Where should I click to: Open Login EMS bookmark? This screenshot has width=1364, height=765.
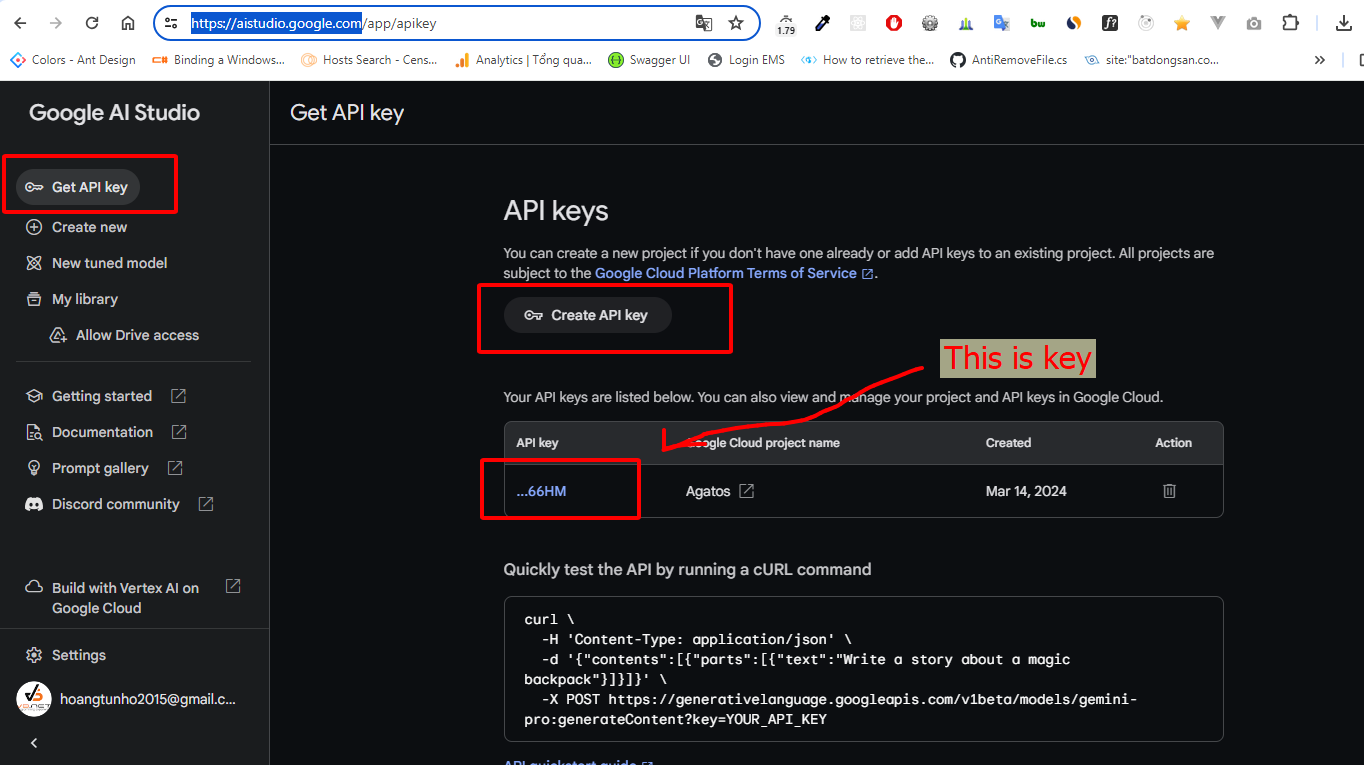click(x=746, y=60)
